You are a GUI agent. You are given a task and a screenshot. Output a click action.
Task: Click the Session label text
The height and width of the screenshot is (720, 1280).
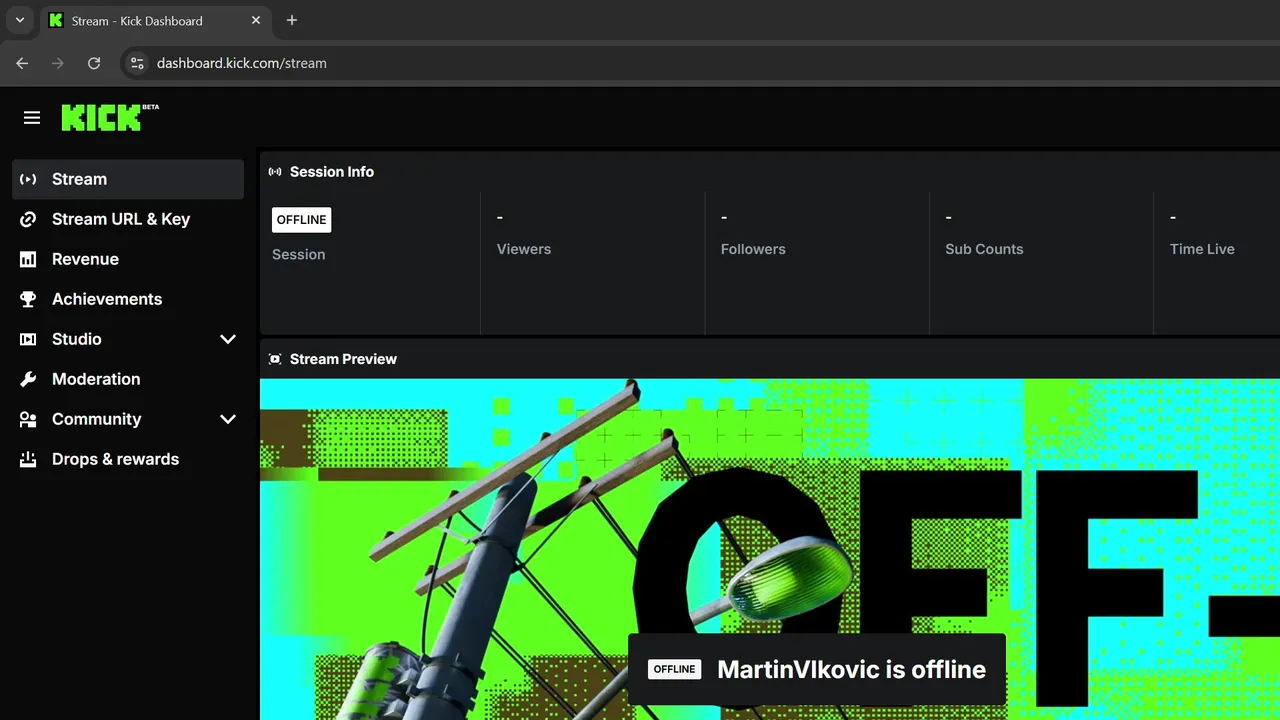298,255
